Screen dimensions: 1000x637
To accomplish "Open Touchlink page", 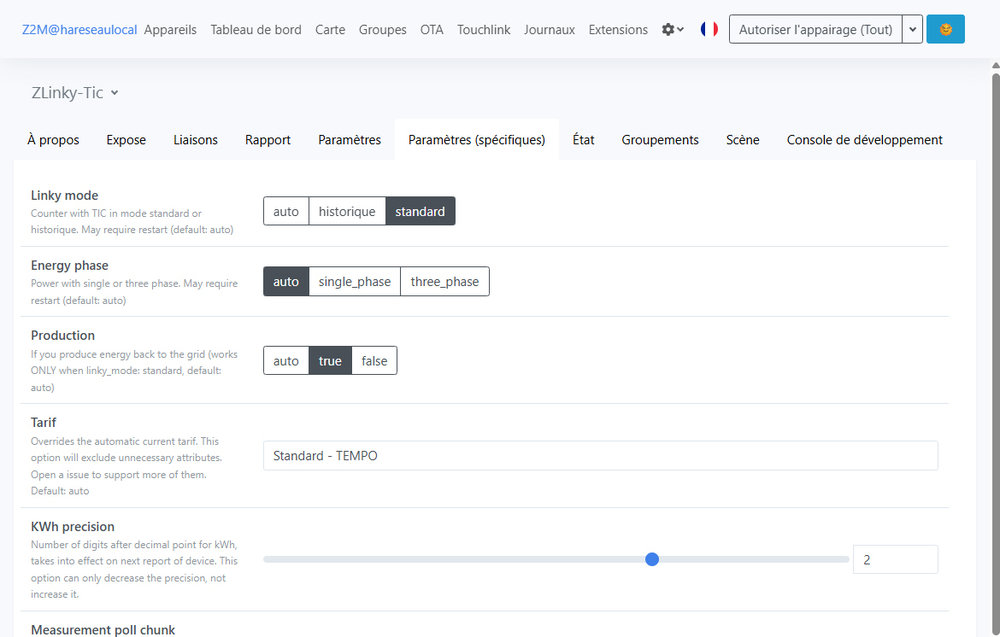I will pos(483,29).
